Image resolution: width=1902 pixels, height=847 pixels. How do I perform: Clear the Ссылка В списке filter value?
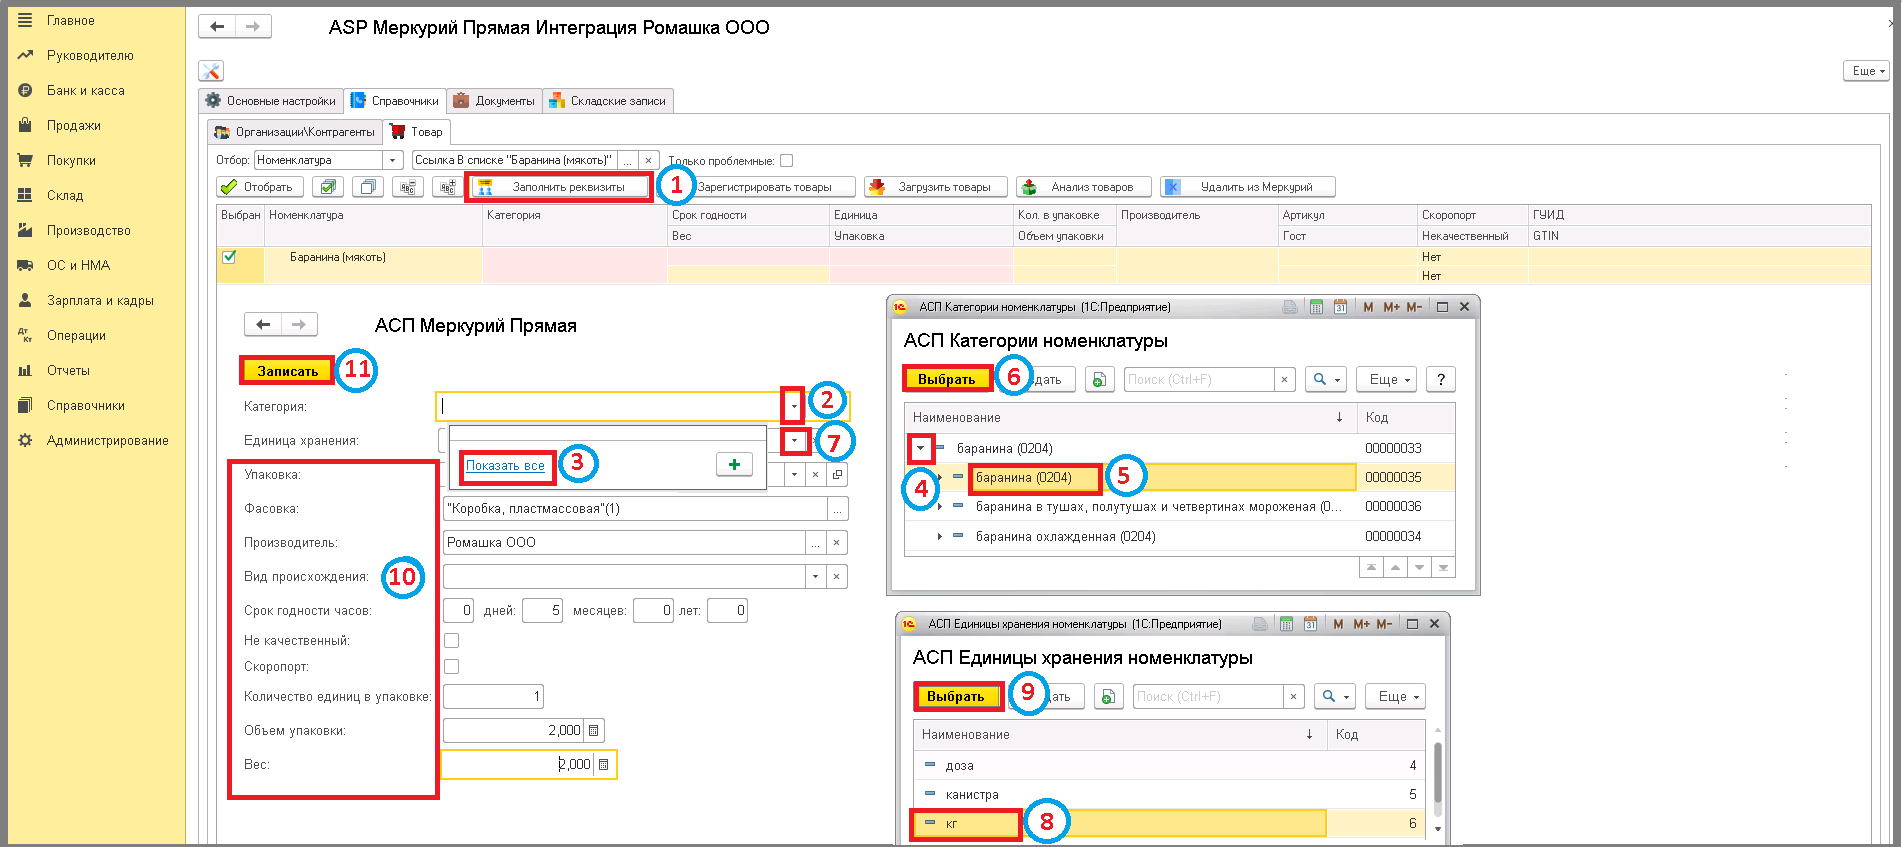[648, 160]
